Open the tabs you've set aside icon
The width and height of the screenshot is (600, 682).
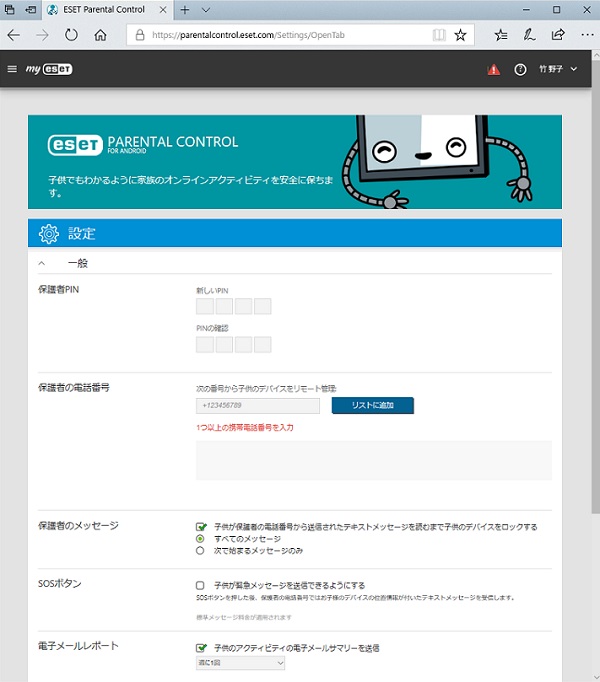tap(10, 10)
